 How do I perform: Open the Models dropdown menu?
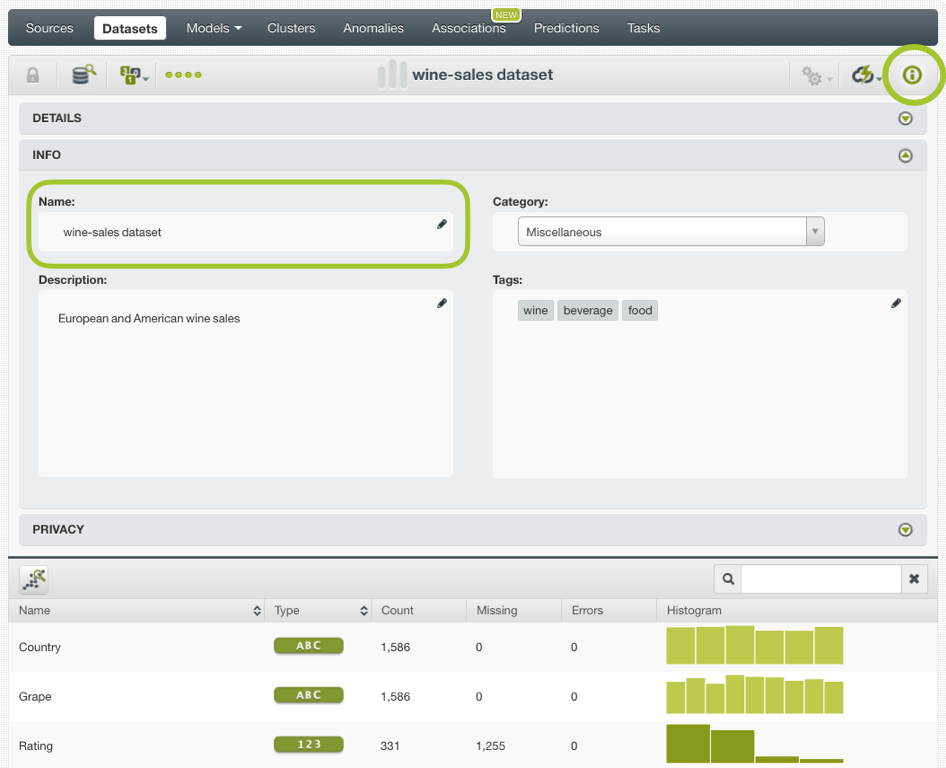coord(214,28)
